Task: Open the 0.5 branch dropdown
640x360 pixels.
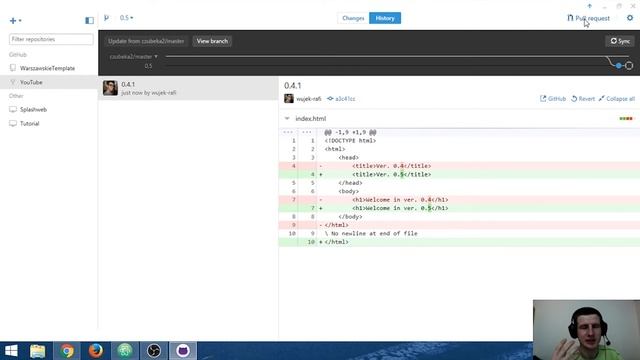Action: point(127,18)
